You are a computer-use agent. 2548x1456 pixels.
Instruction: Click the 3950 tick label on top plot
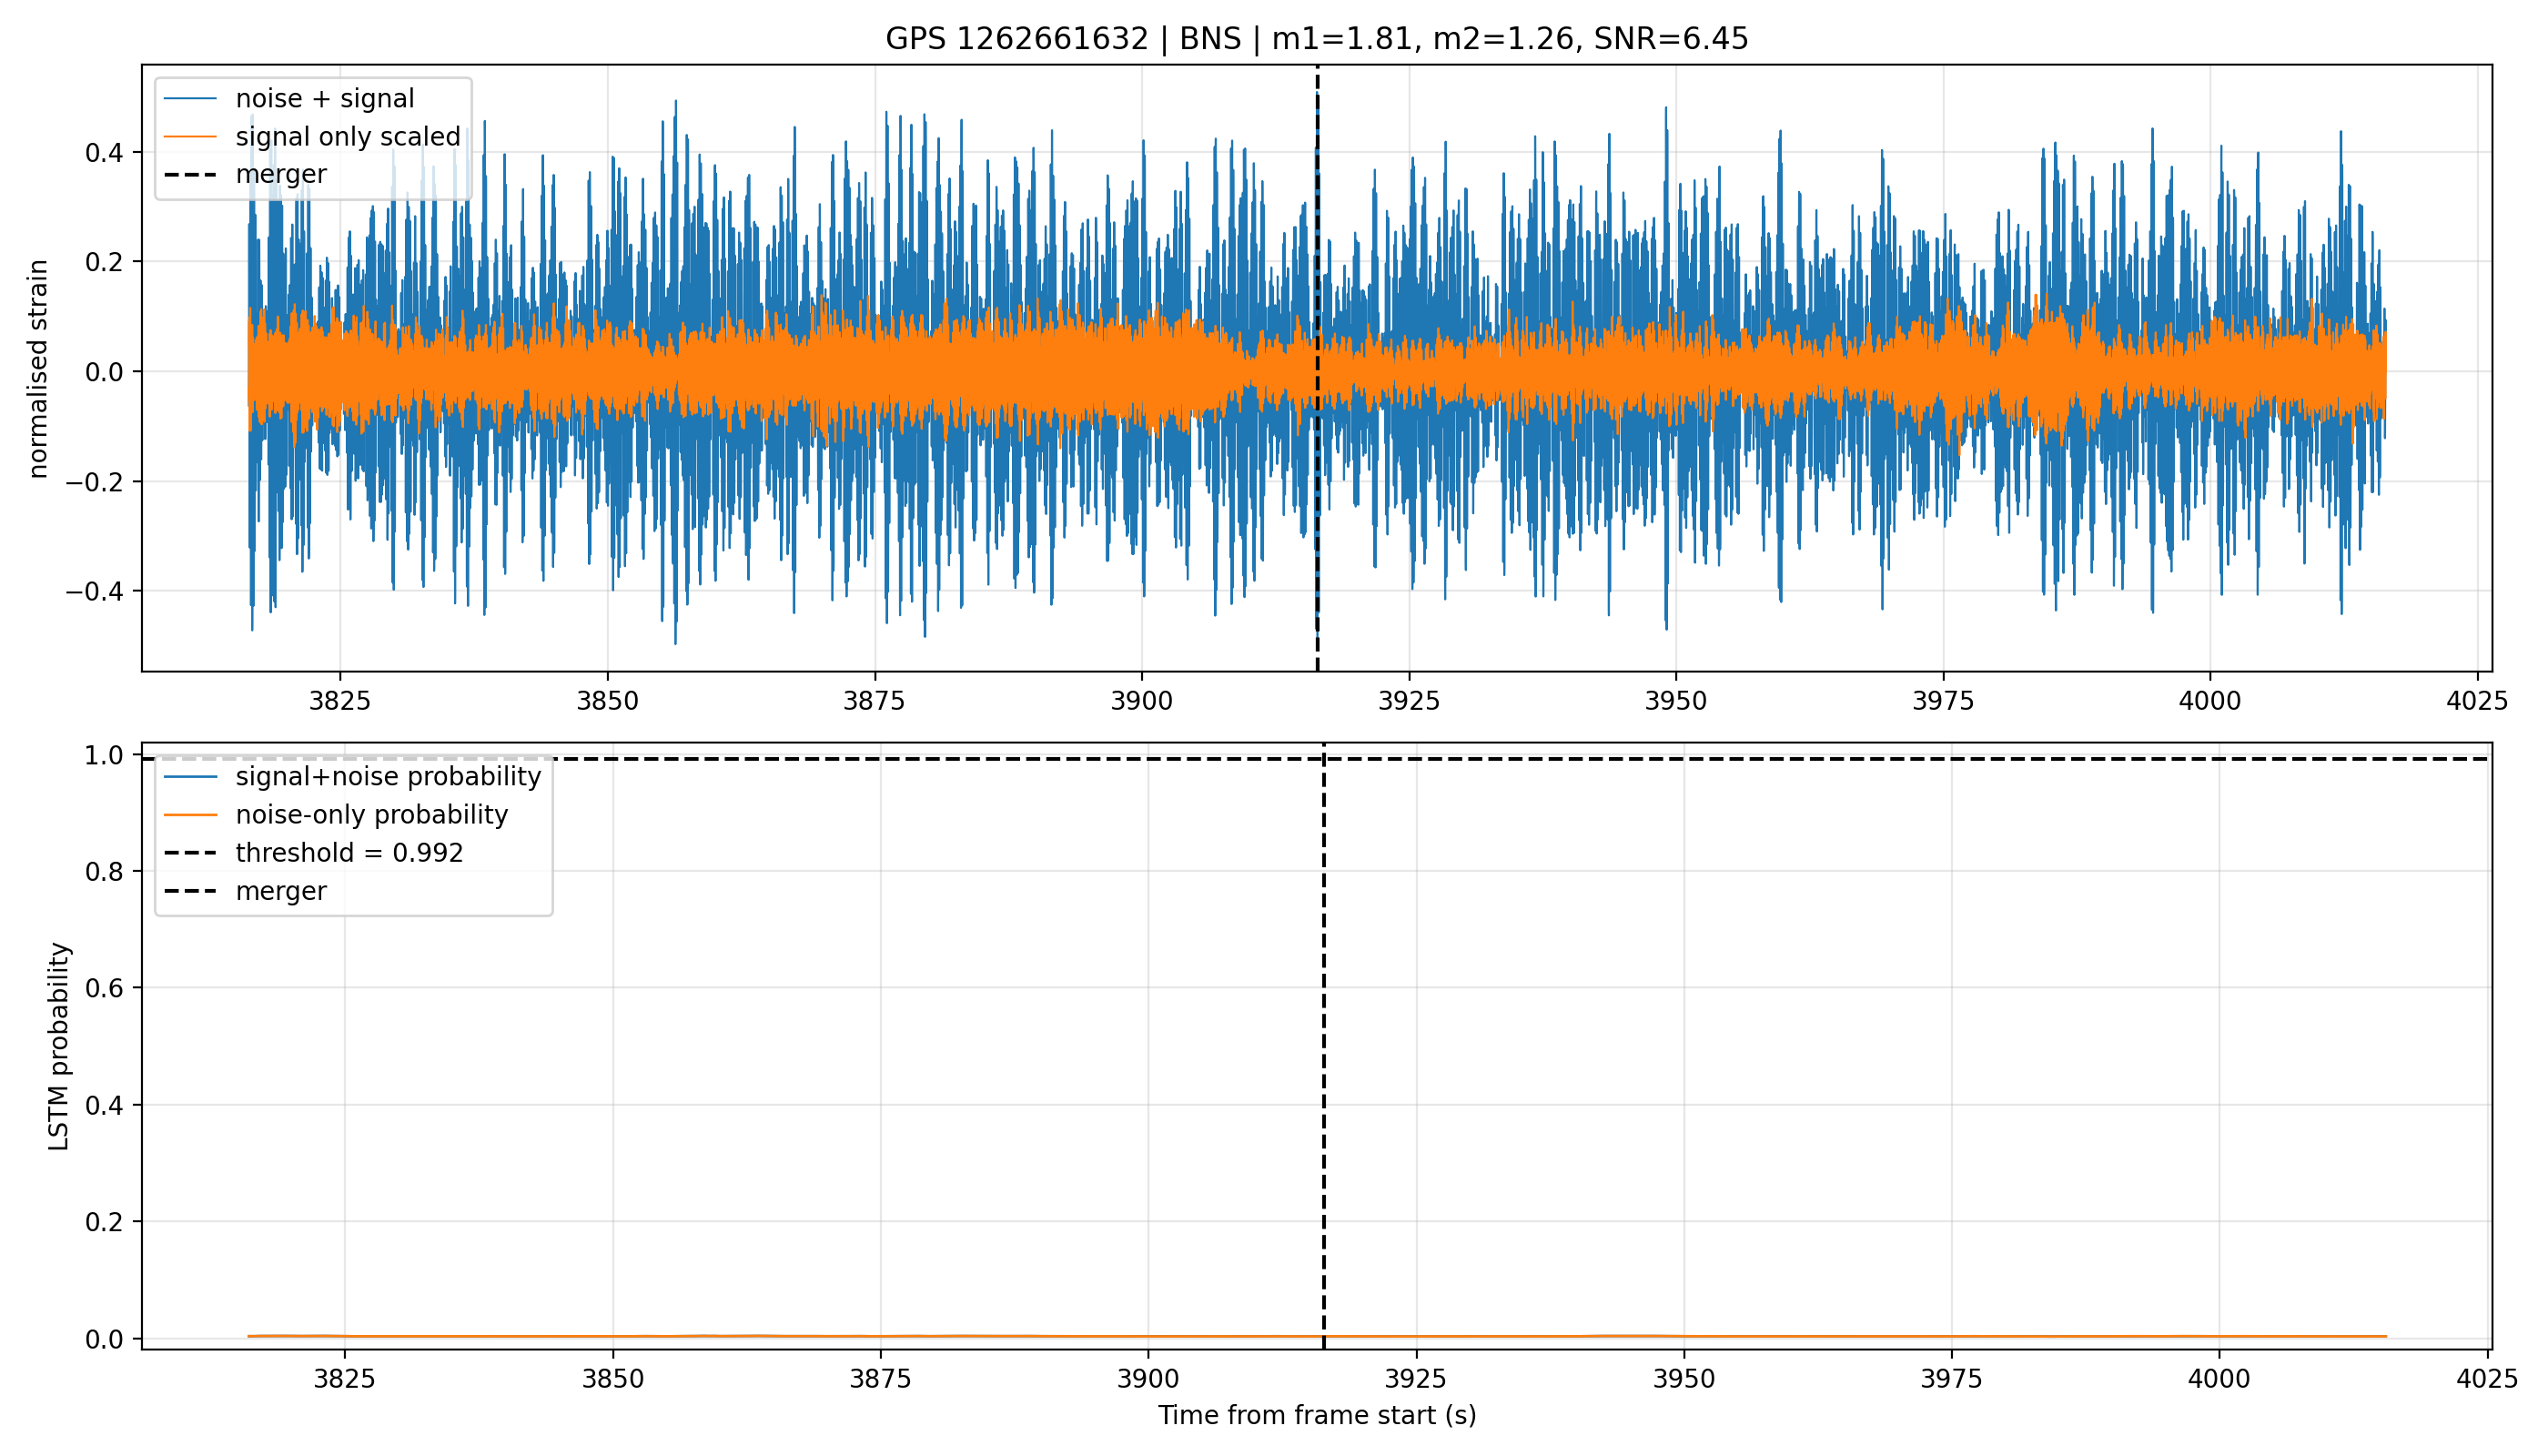click(x=1676, y=701)
